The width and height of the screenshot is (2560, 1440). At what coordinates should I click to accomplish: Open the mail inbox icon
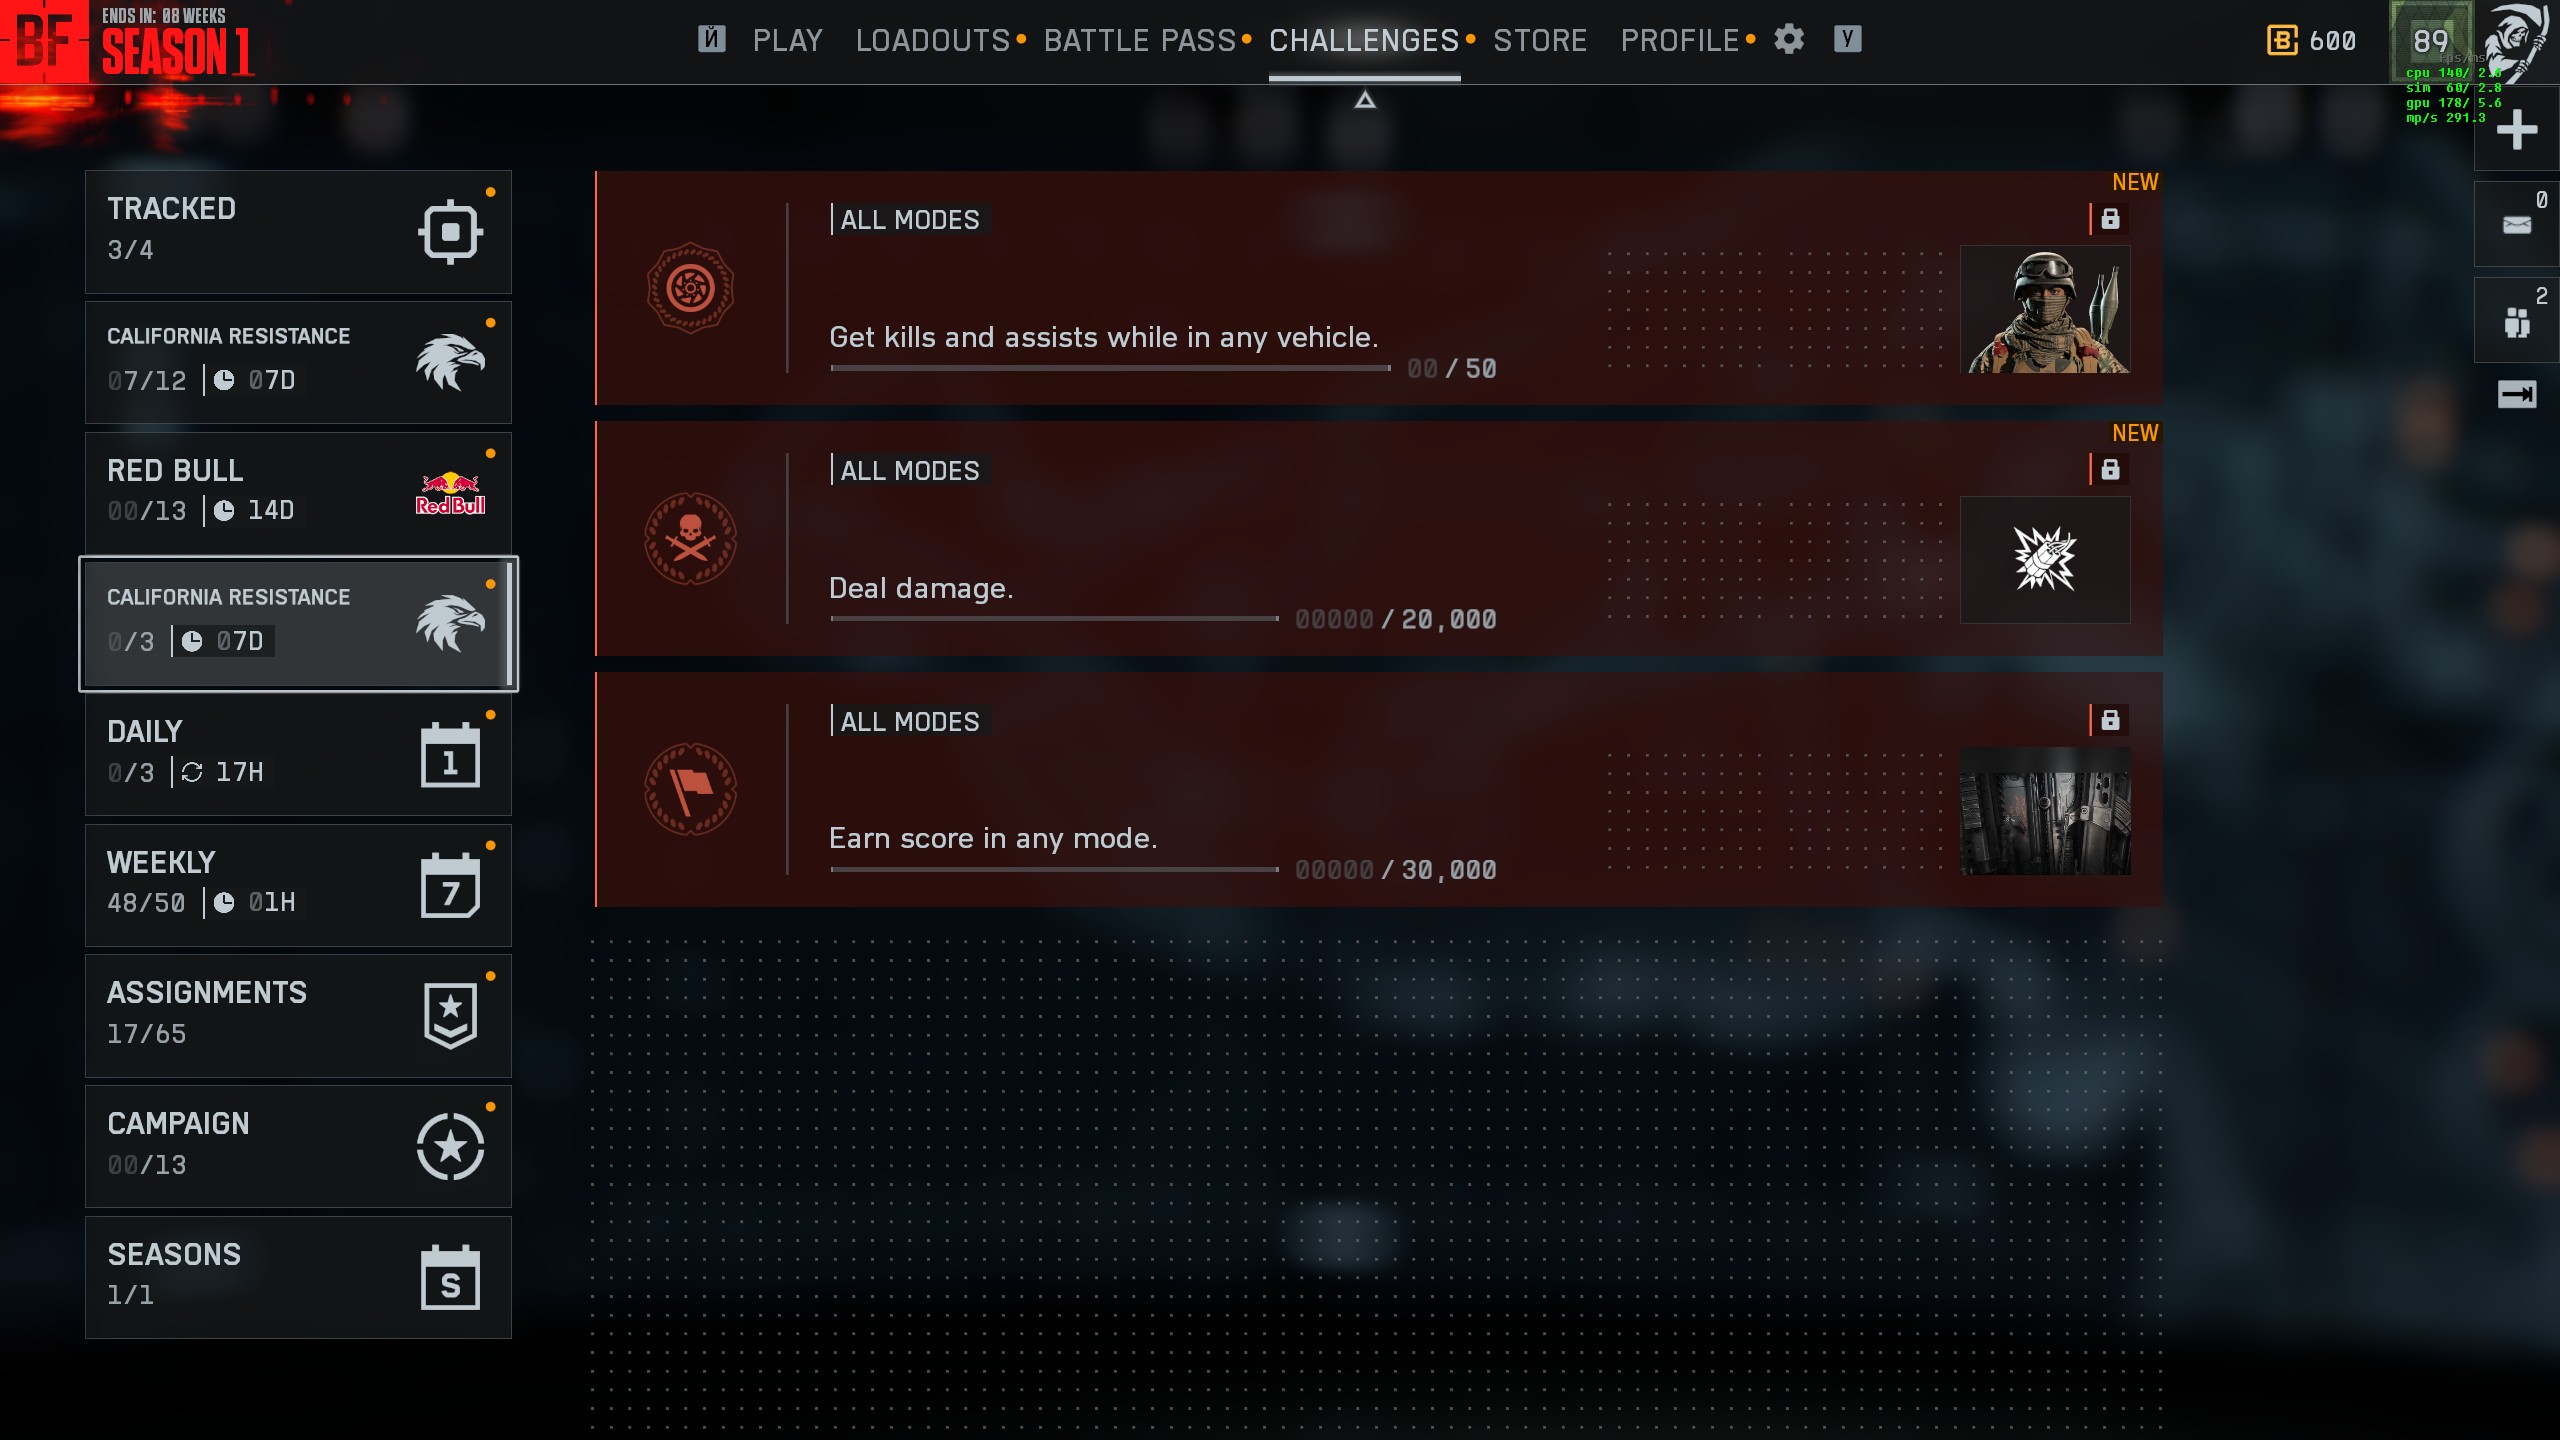pos(2517,225)
